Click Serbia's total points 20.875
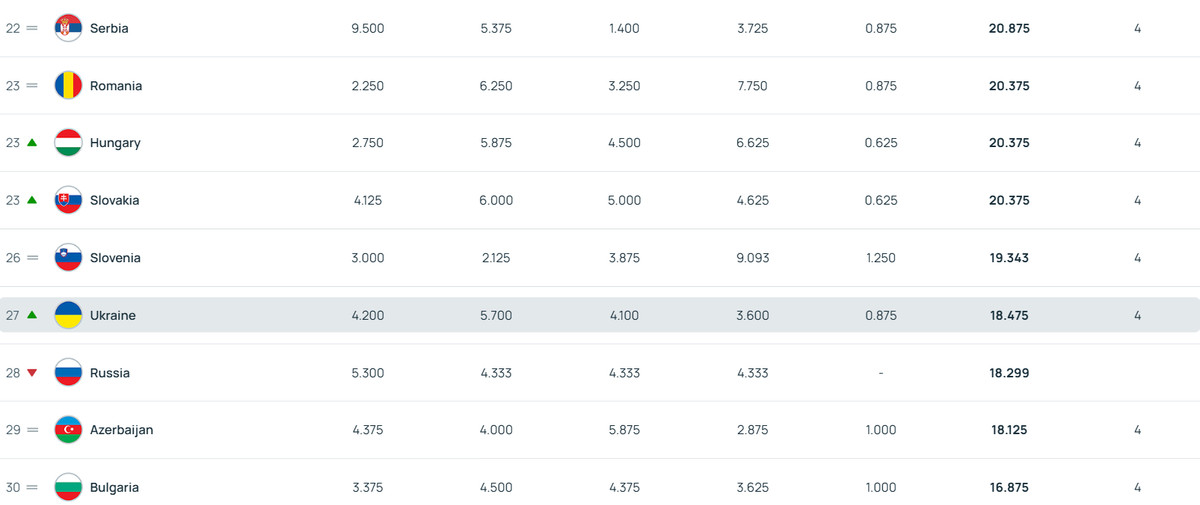This screenshot has height=505, width=1200. pyautogui.click(x=1008, y=28)
